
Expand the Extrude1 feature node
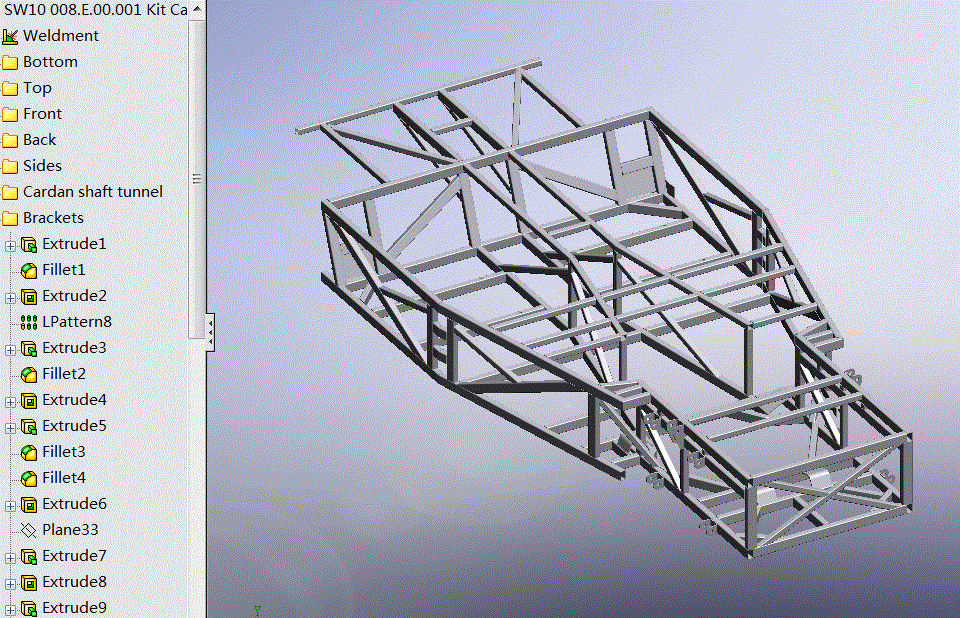10,246
